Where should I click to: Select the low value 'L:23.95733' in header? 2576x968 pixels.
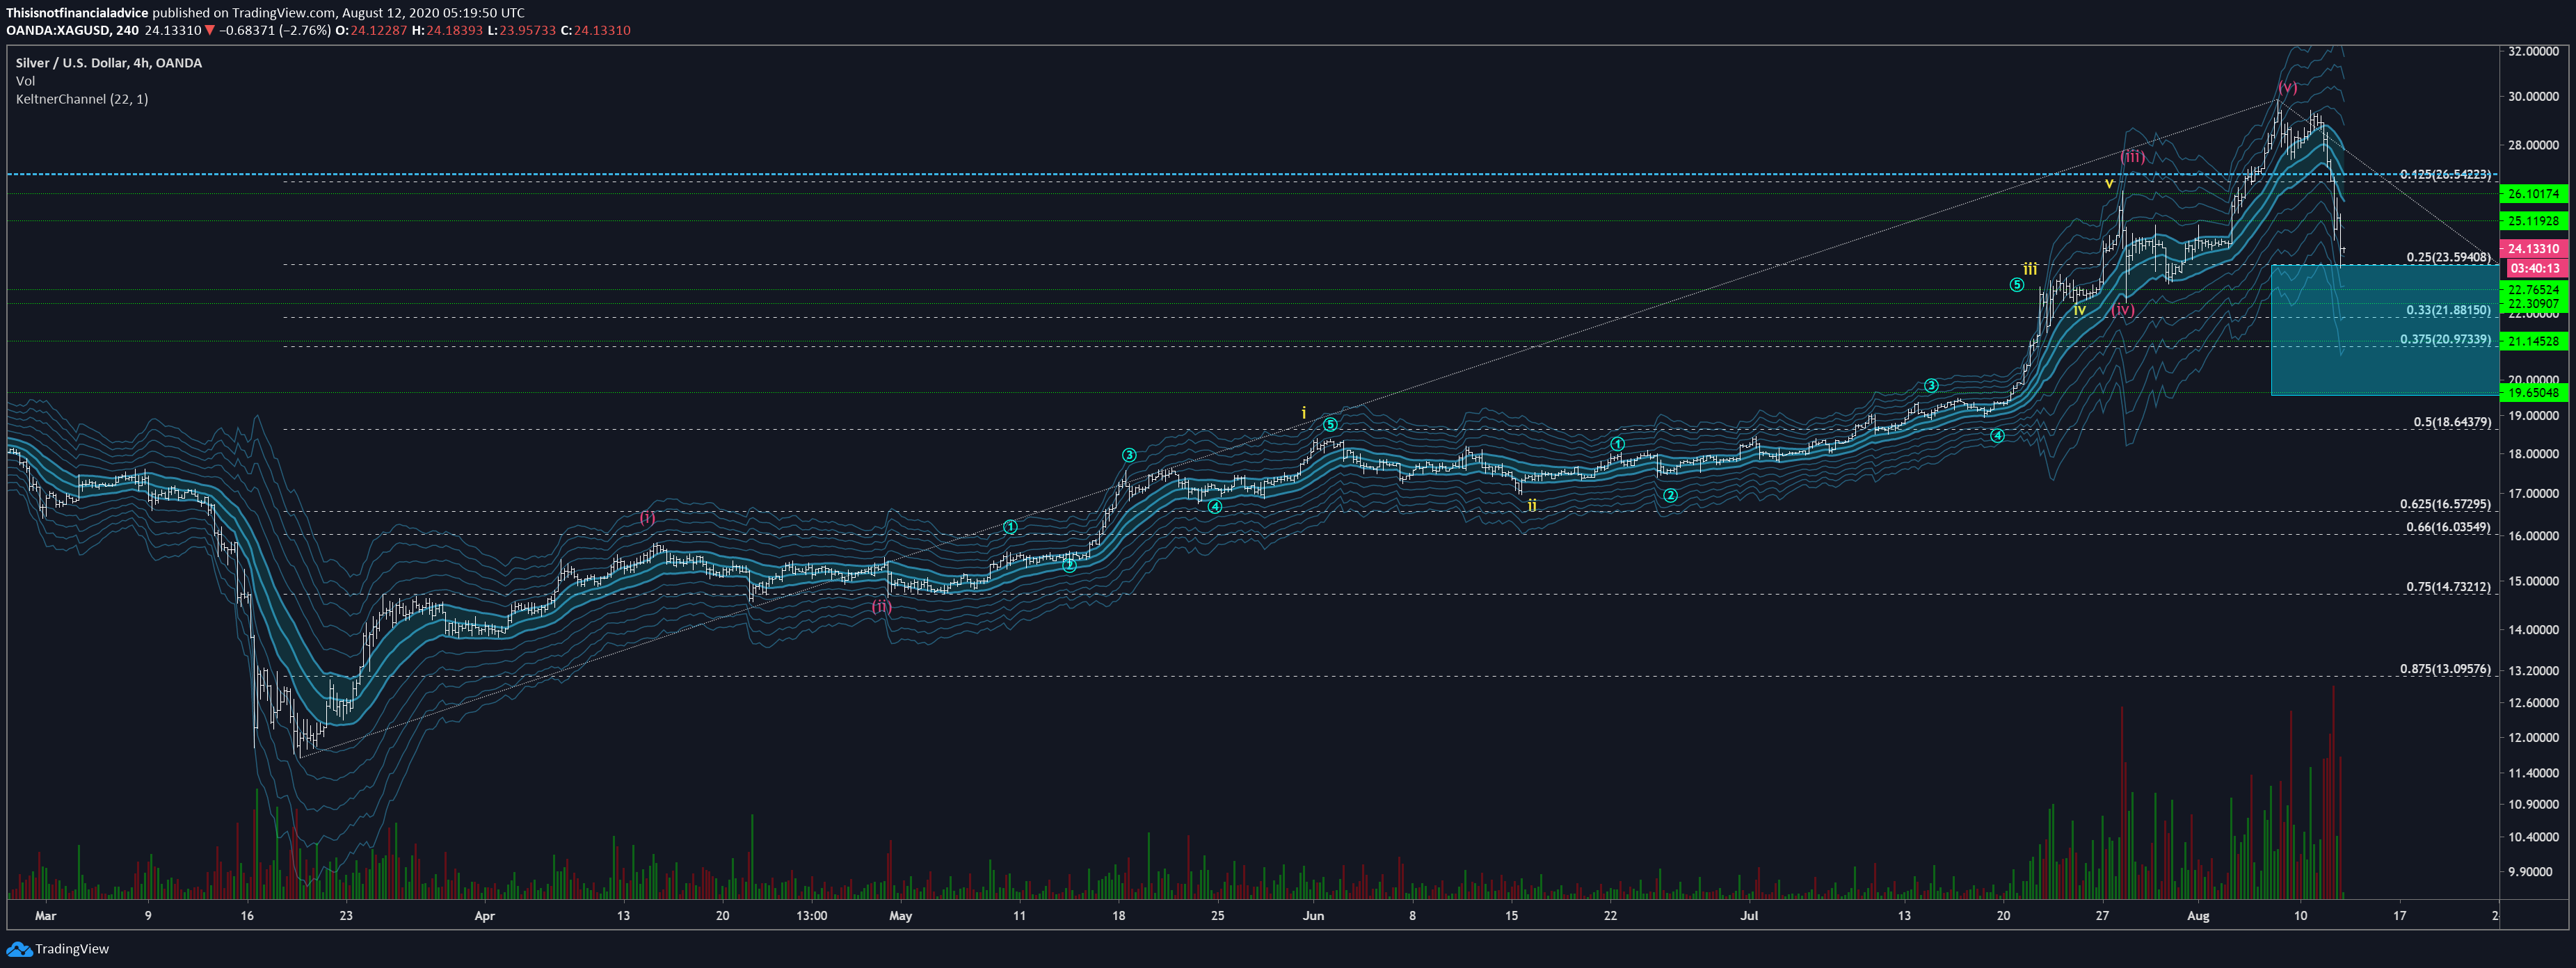521,31
